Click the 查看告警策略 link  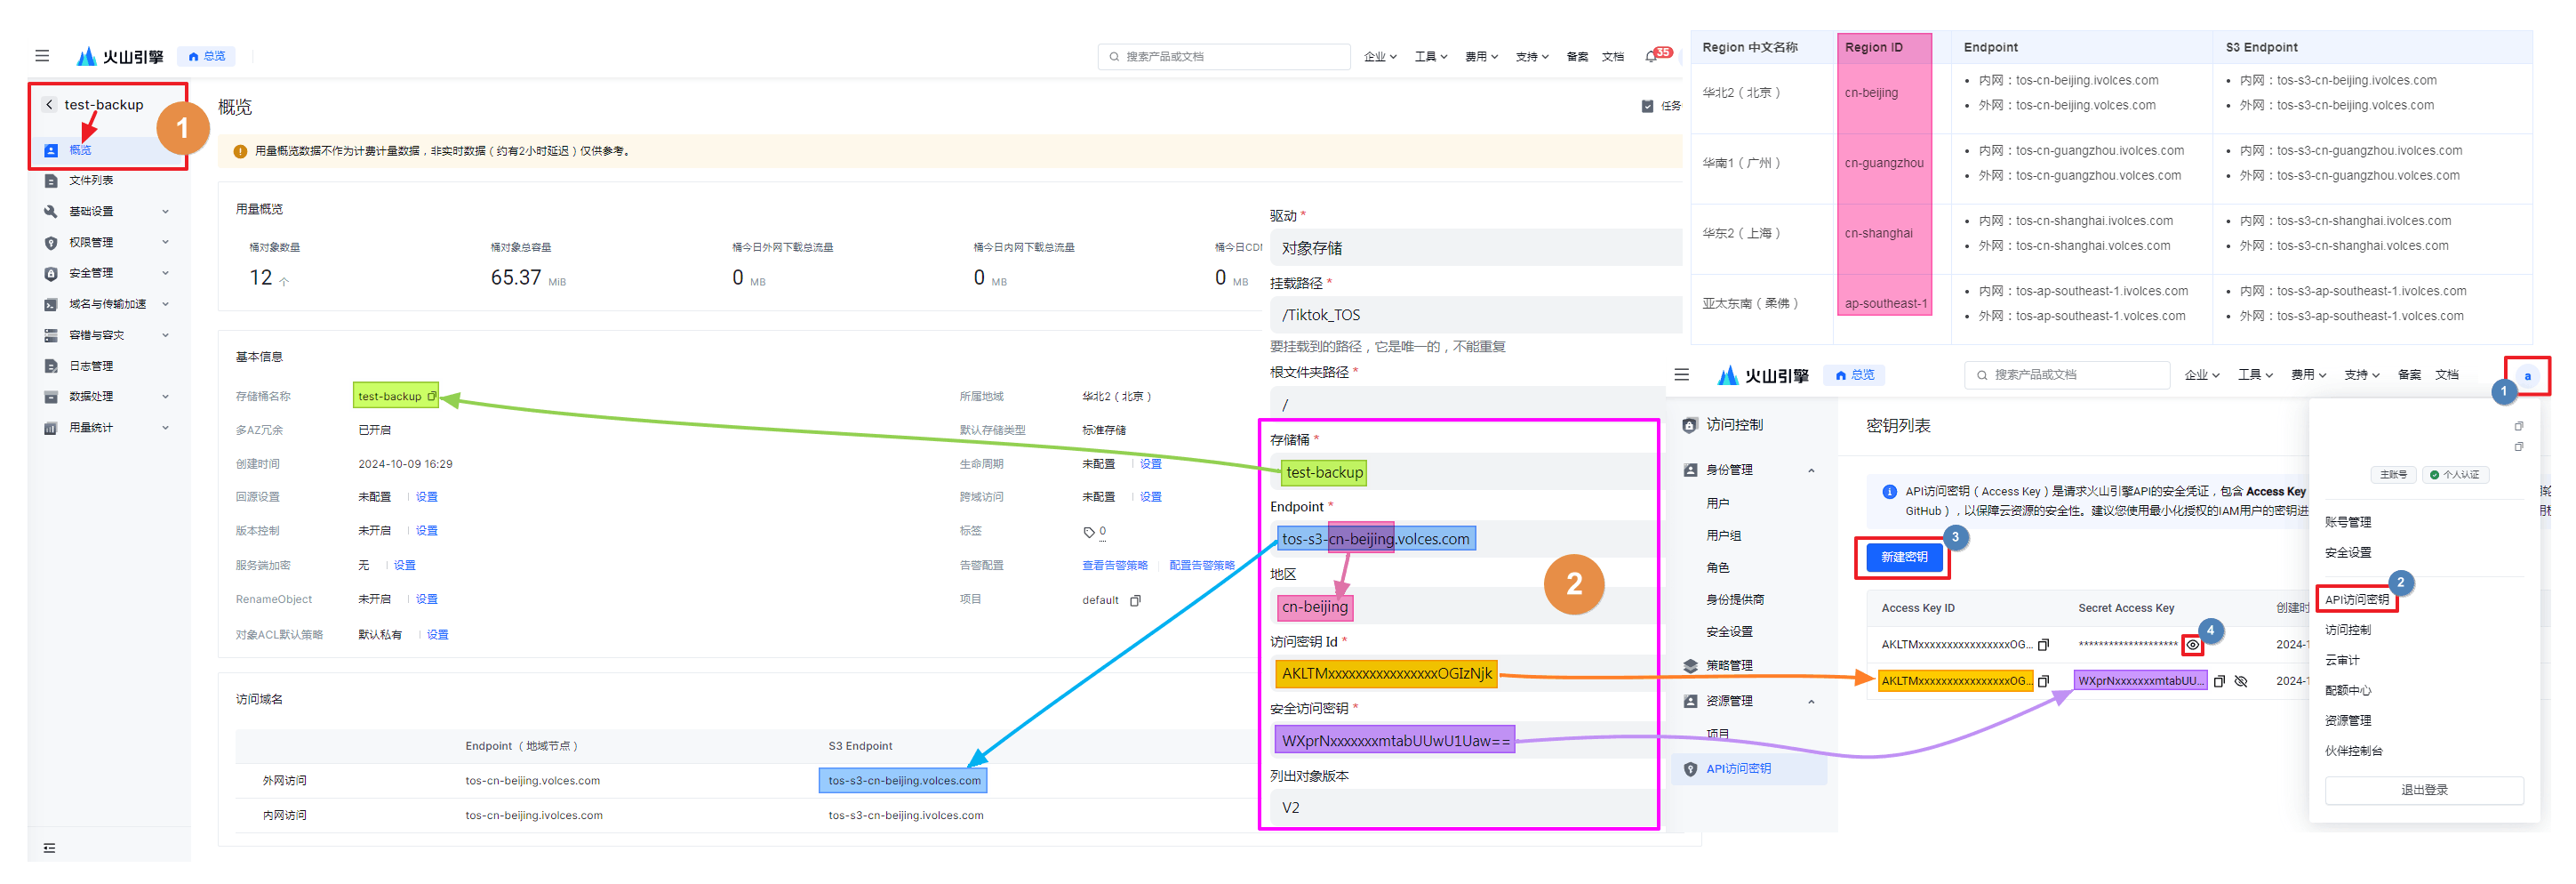[x=1114, y=566]
